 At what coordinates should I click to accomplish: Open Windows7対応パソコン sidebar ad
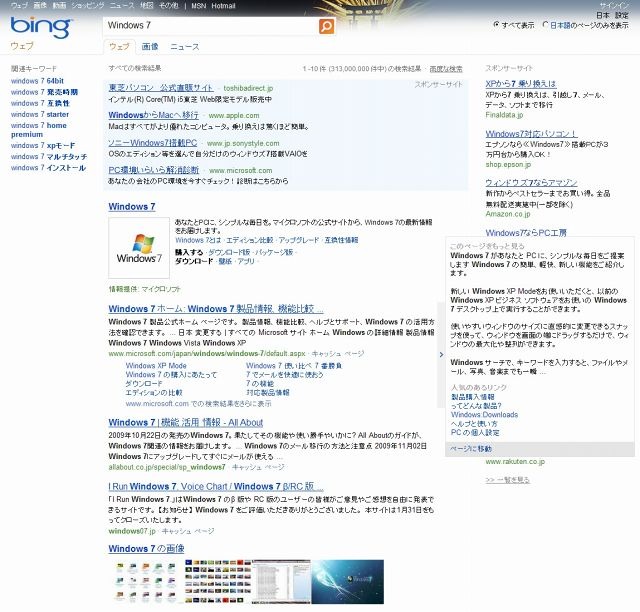pyautogui.click(x=531, y=134)
